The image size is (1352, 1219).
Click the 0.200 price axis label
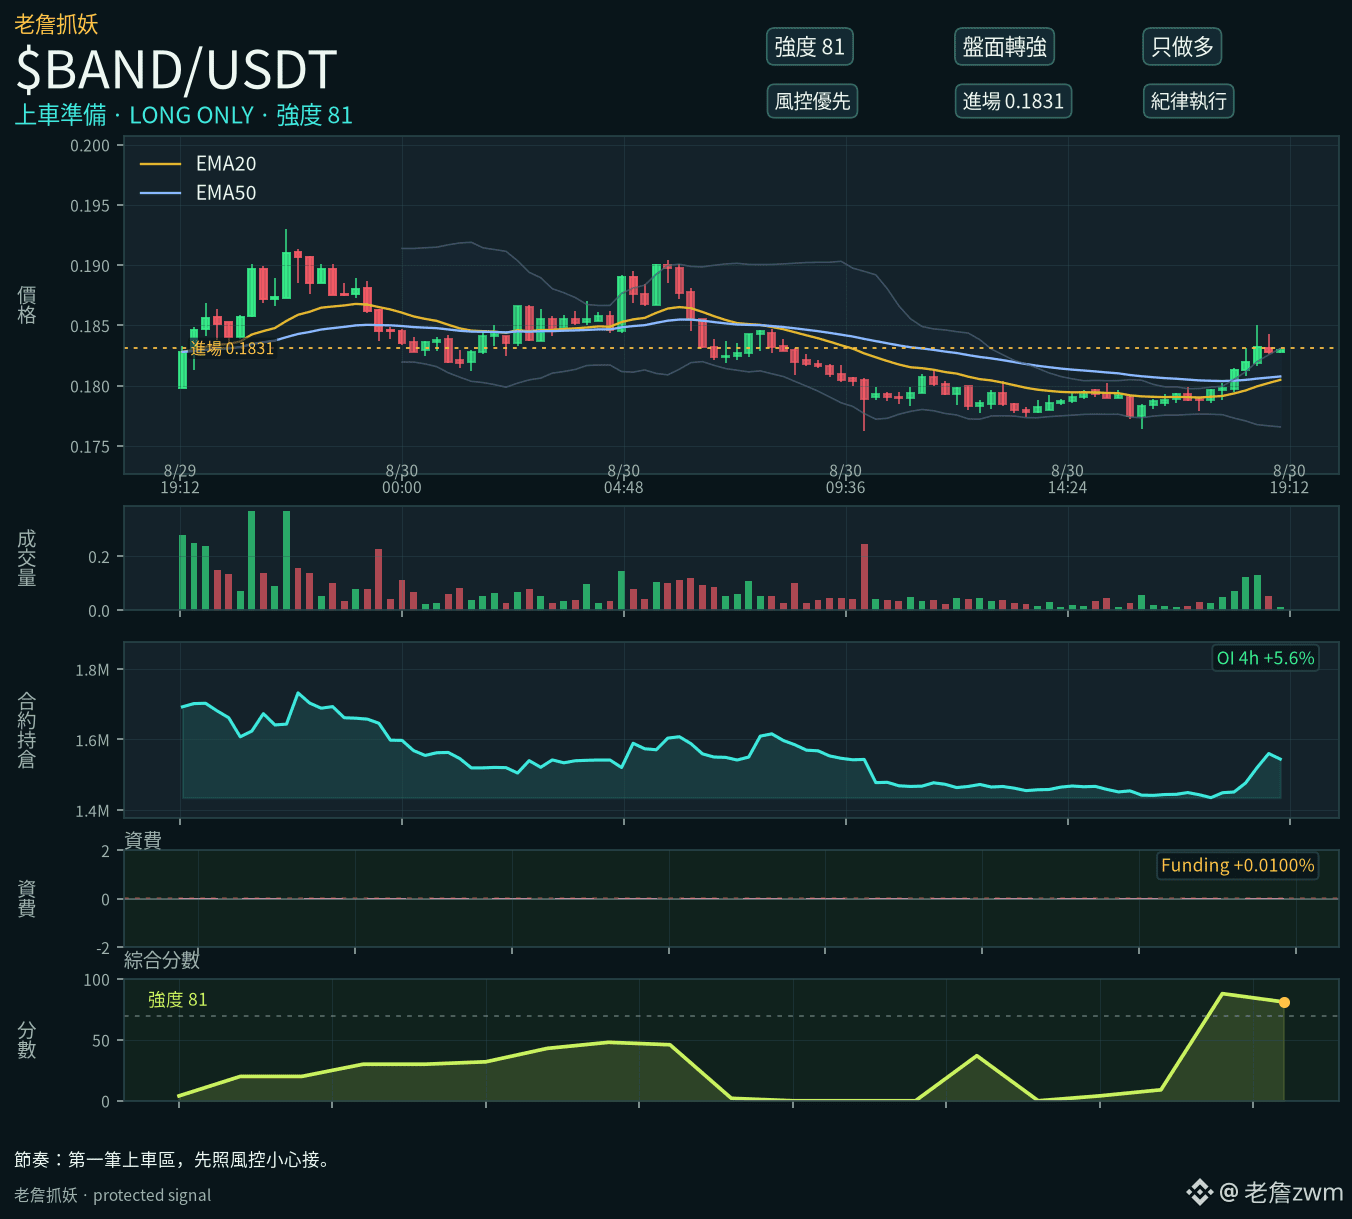pyautogui.click(x=90, y=146)
